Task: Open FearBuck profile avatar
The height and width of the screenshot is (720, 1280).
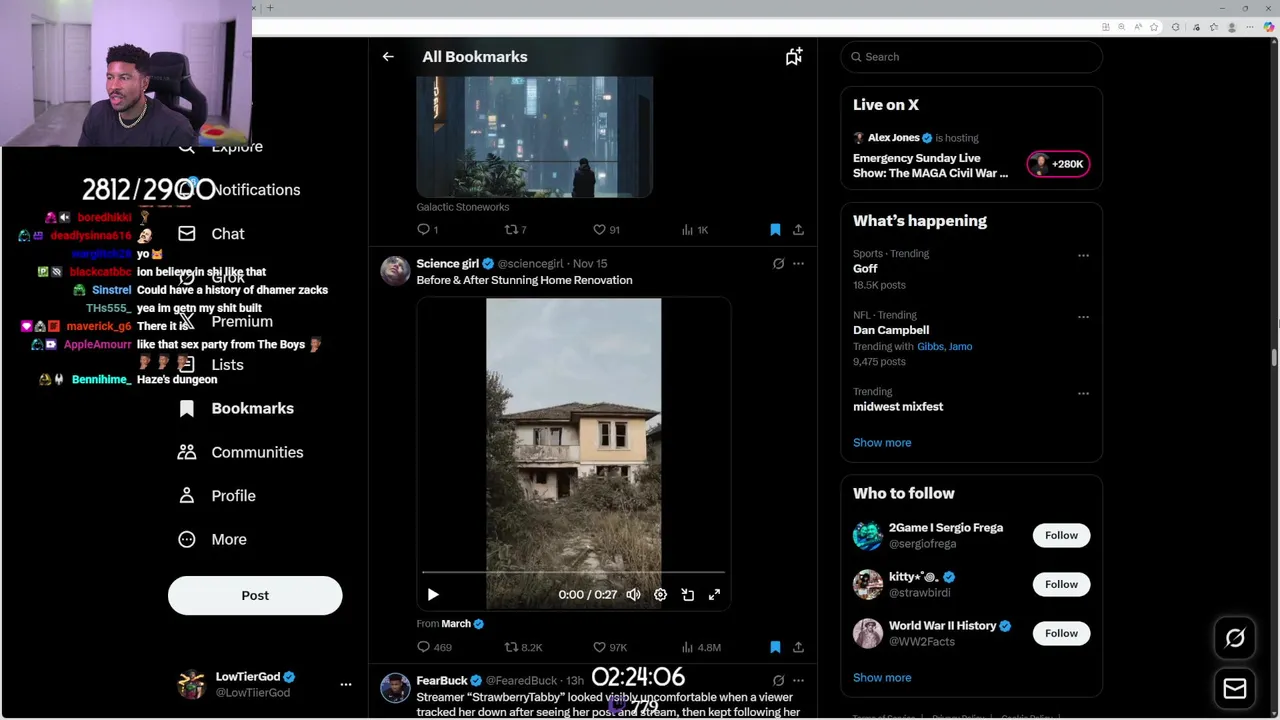Action: 395,688
